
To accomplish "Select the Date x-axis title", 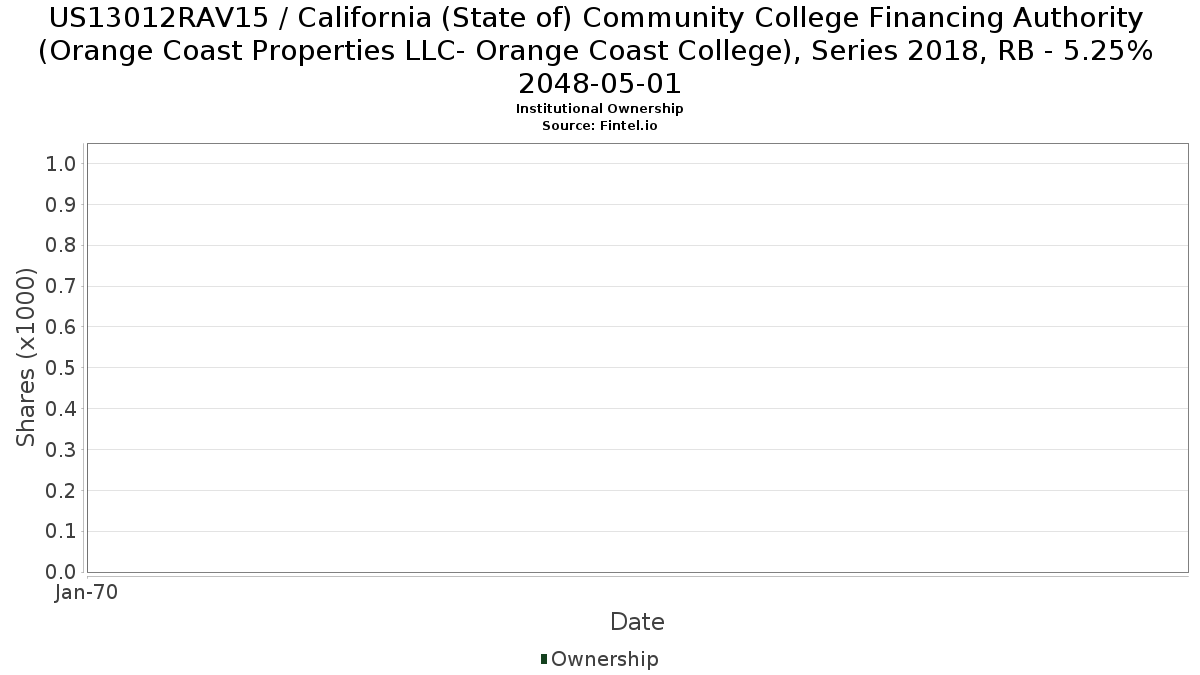I will 637,622.
